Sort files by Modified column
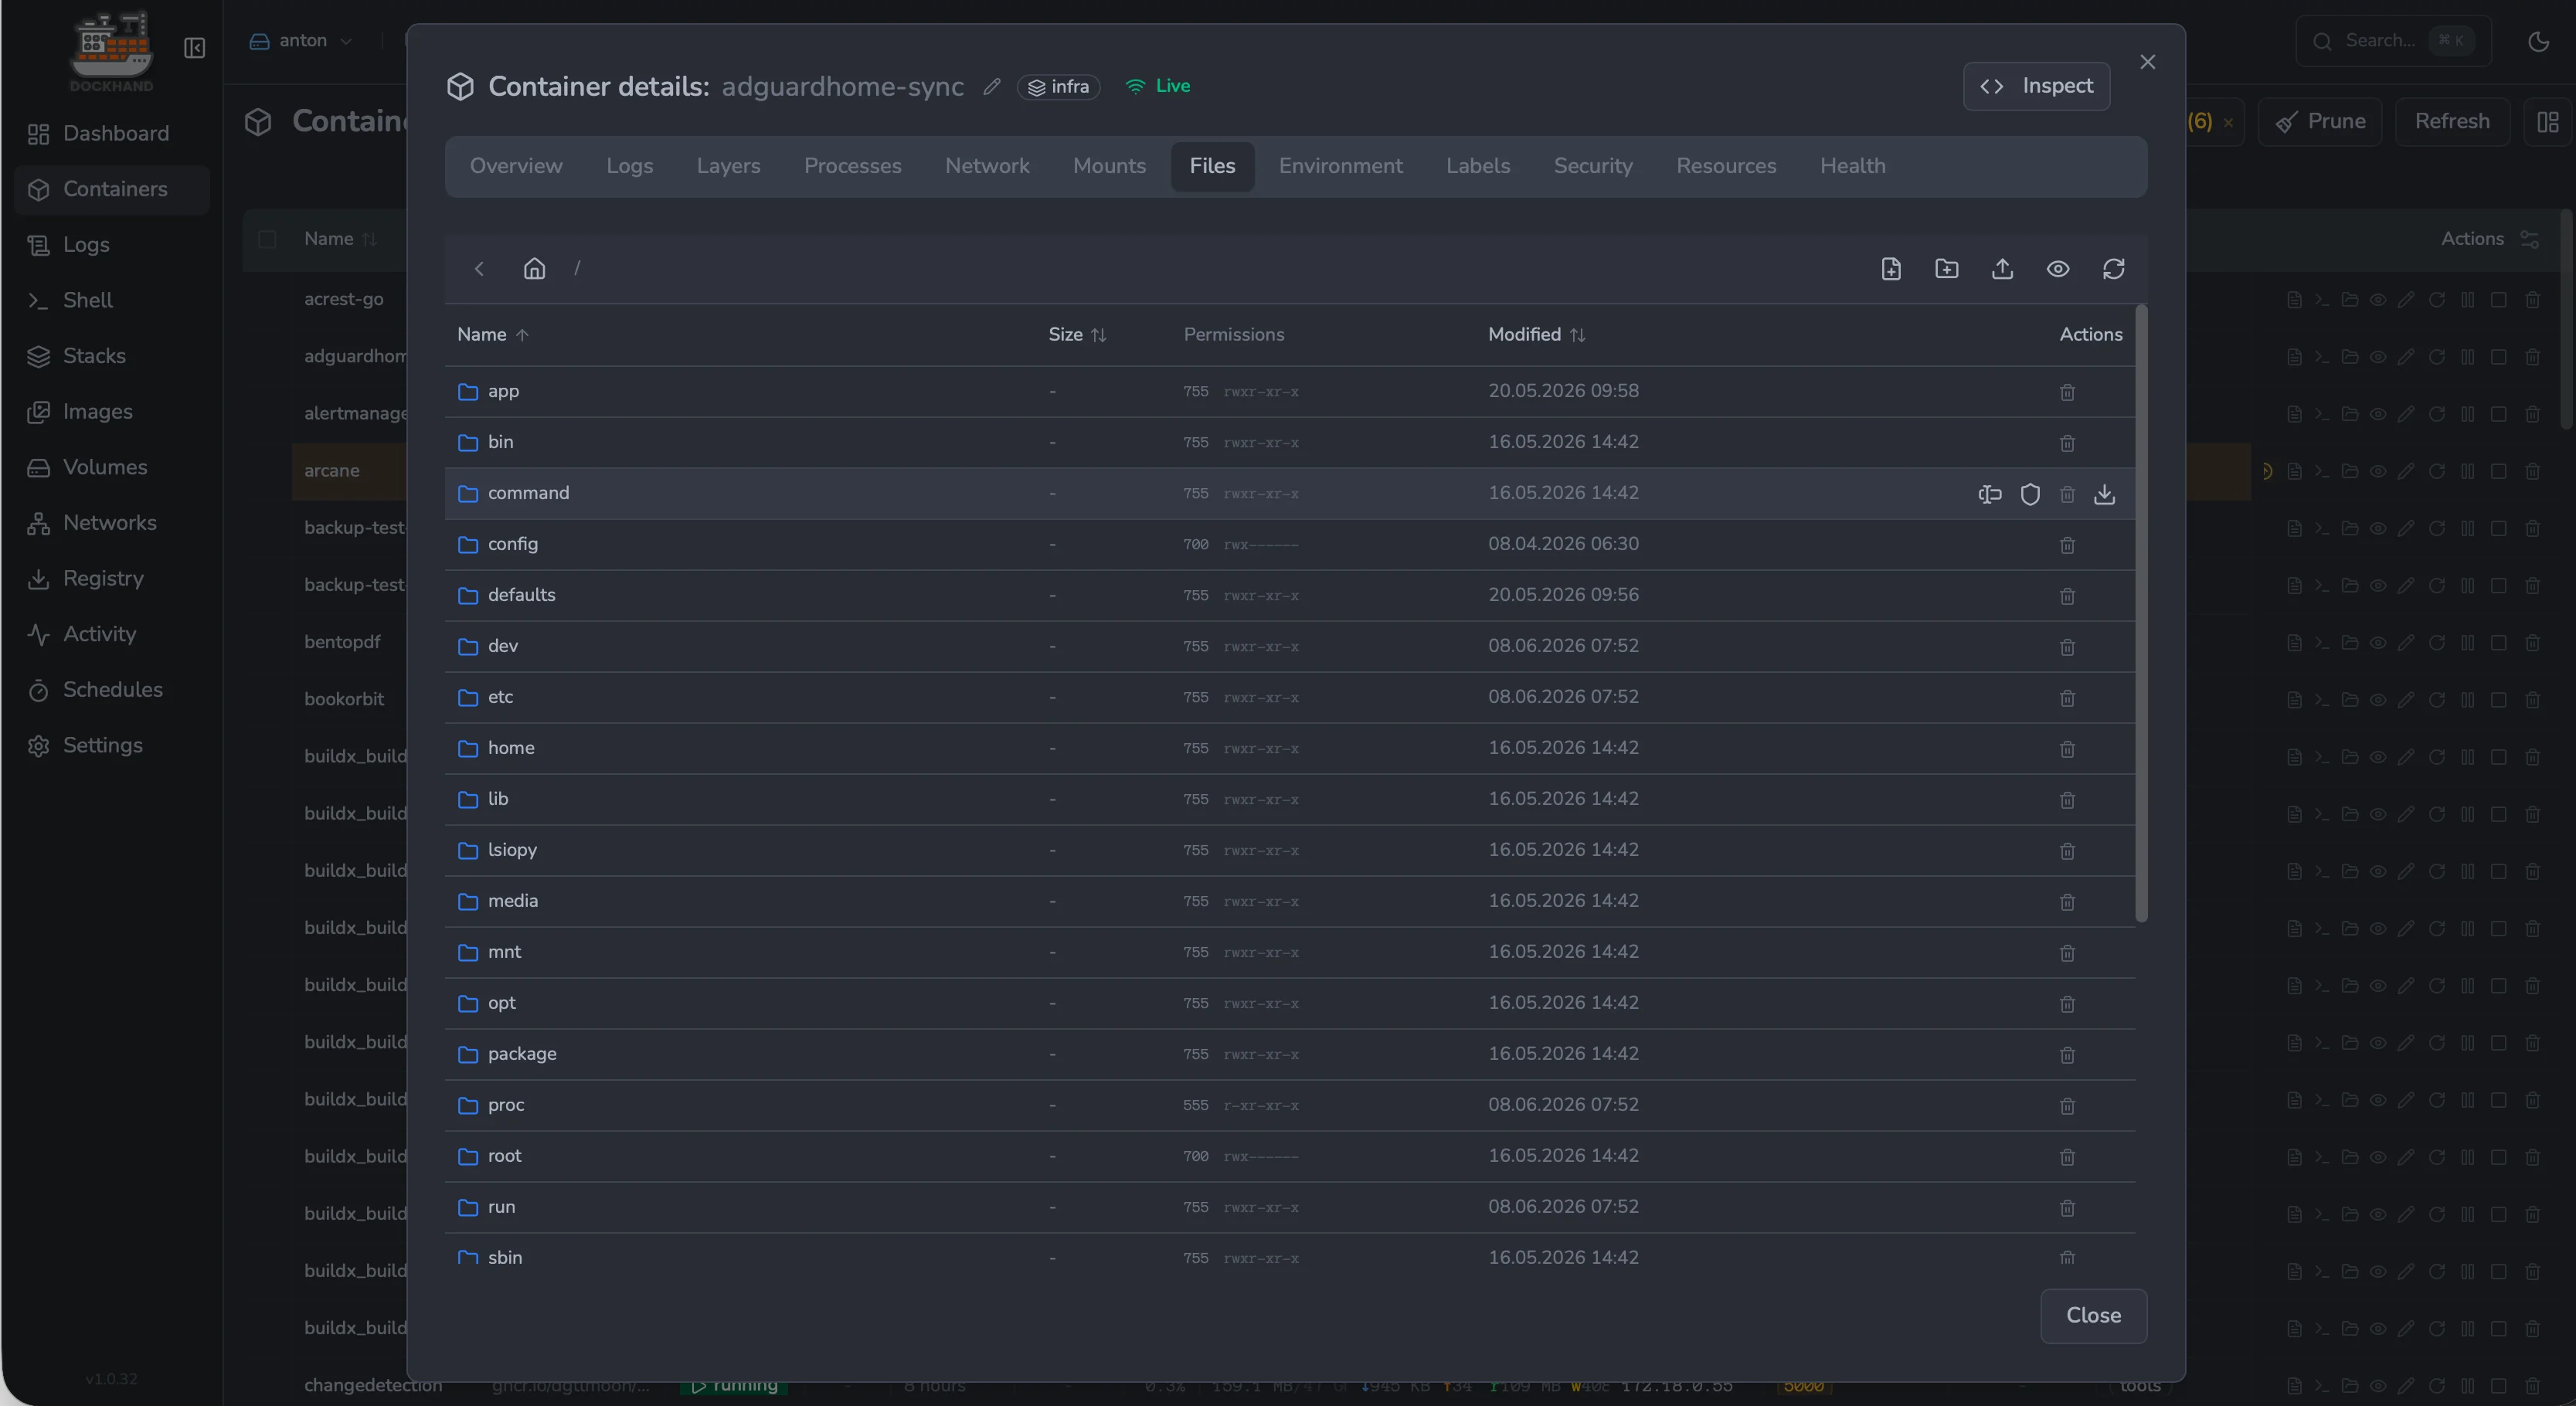 click(1536, 335)
